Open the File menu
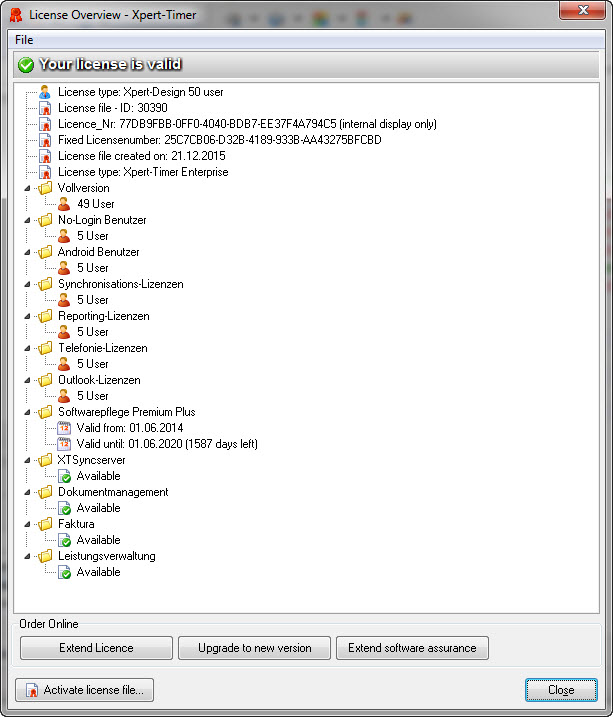Viewport: 613px width, 717px height. pos(24,40)
